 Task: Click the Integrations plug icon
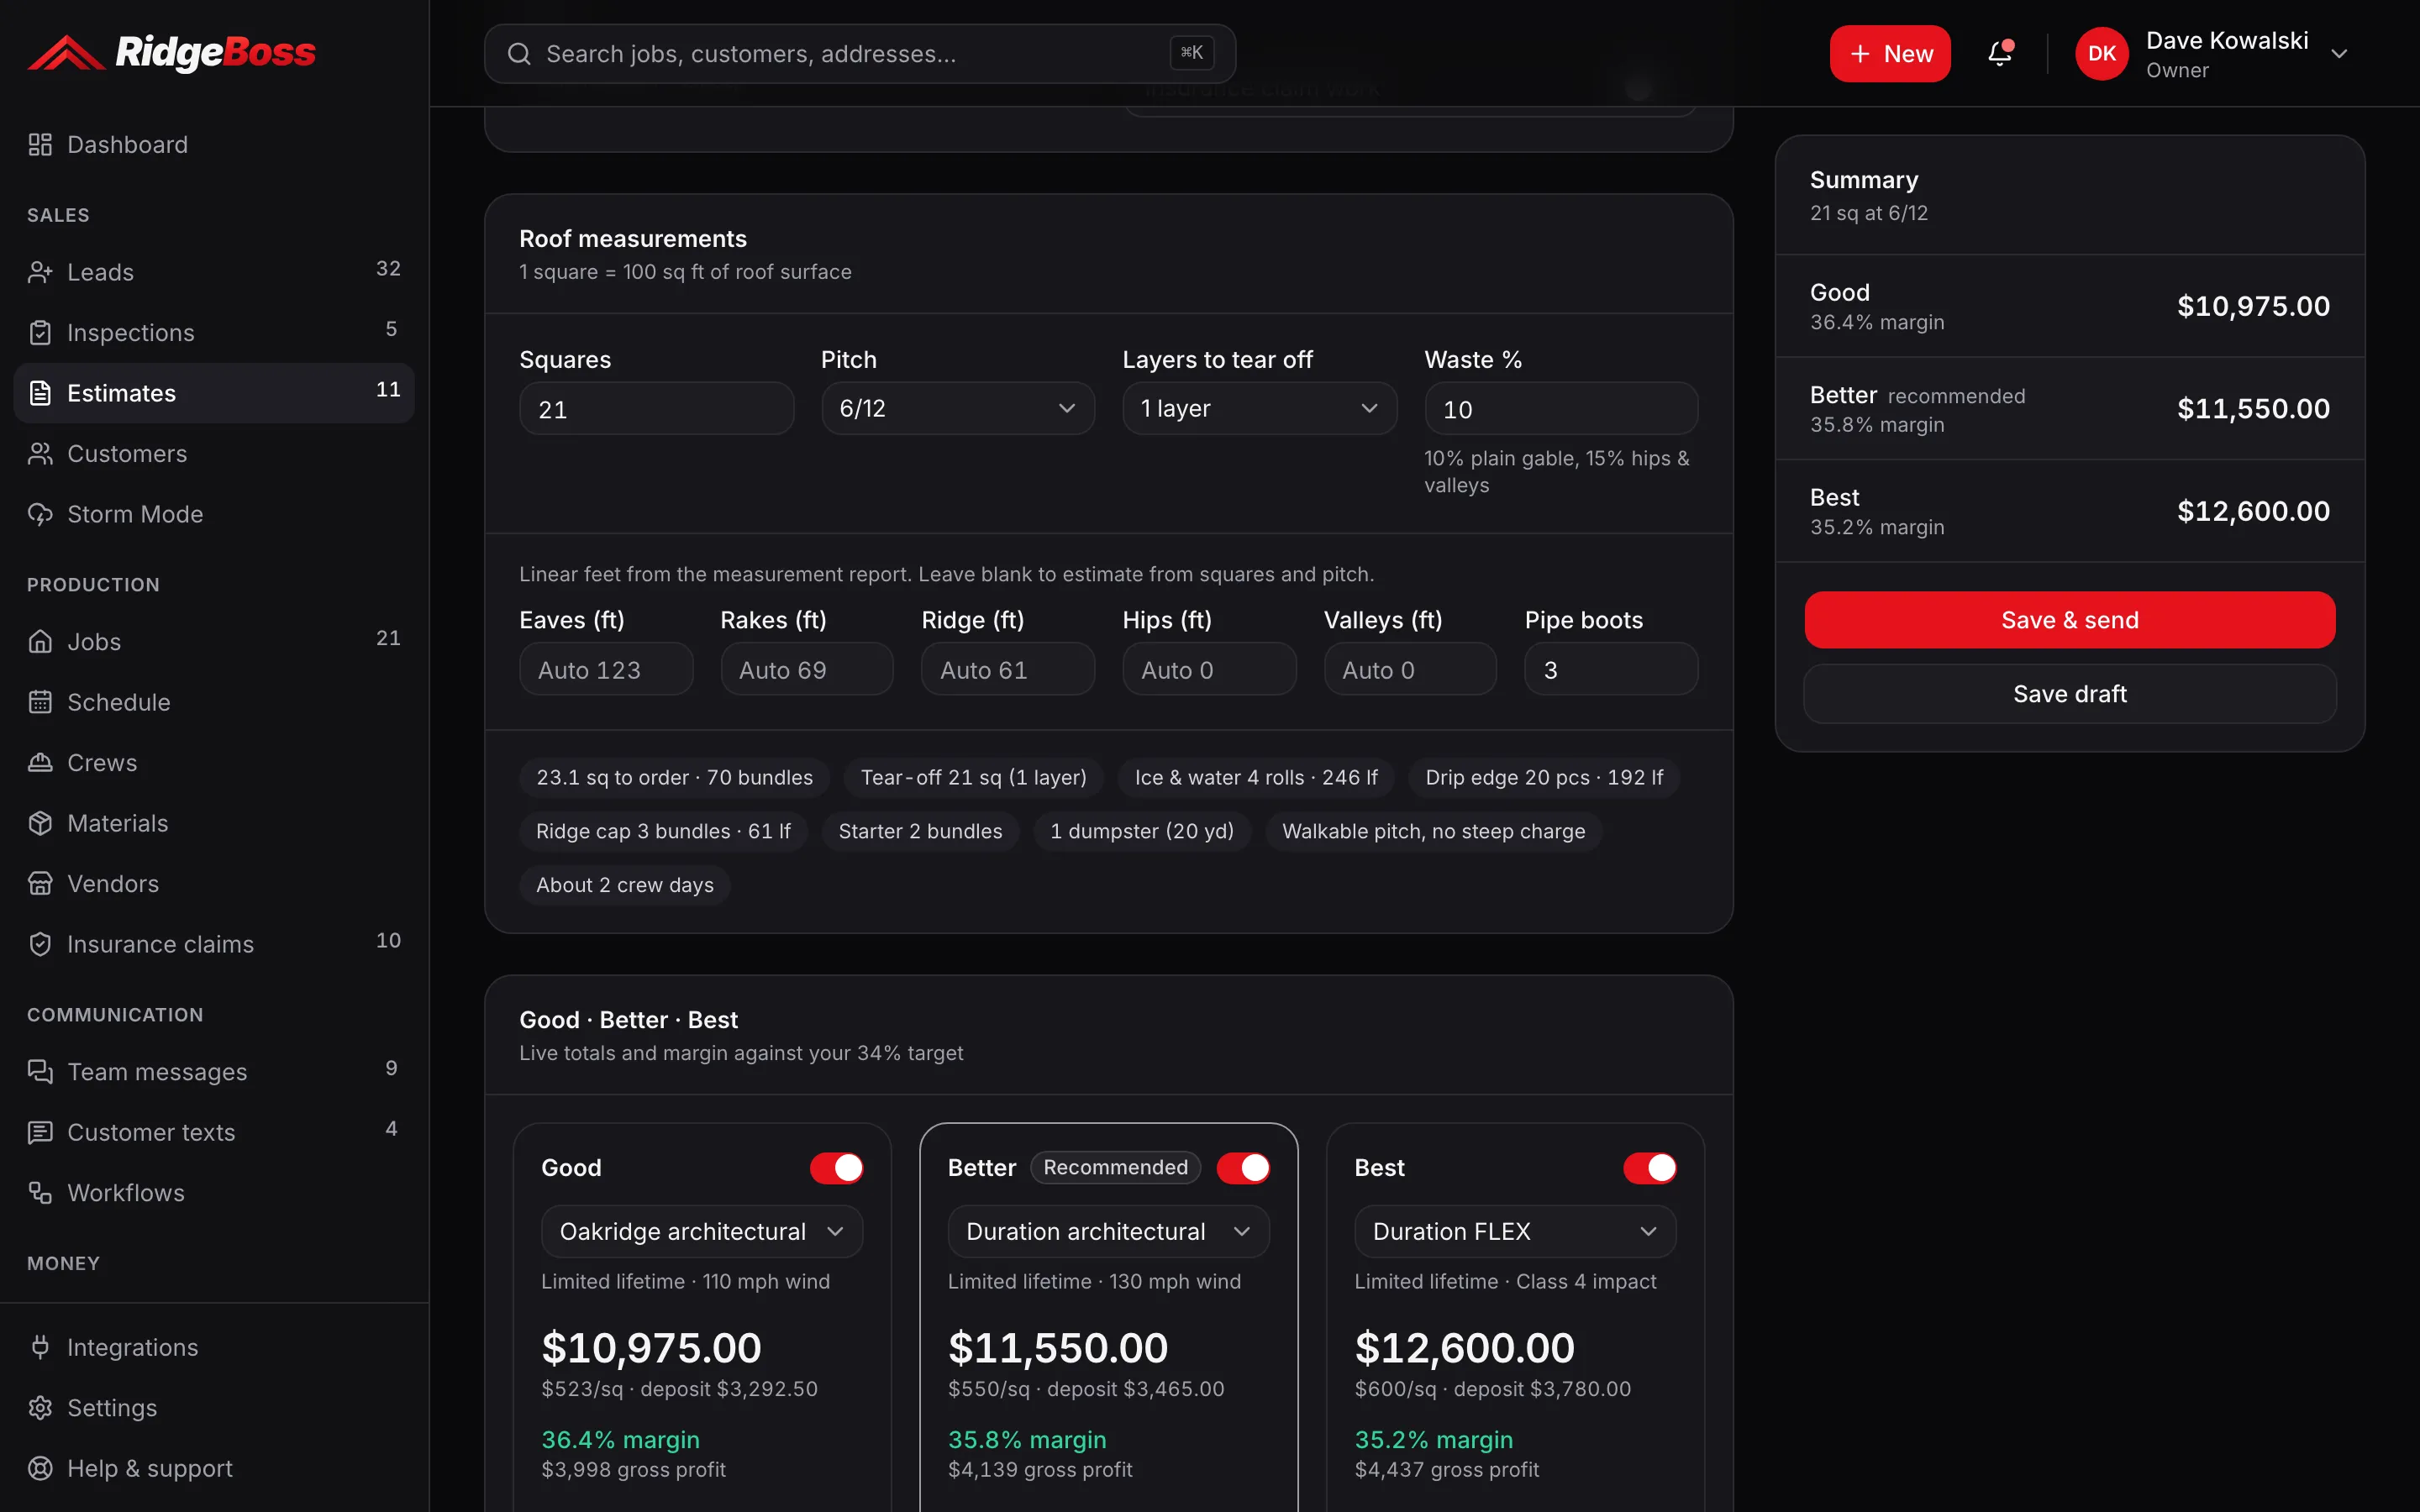click(40, 1347)
